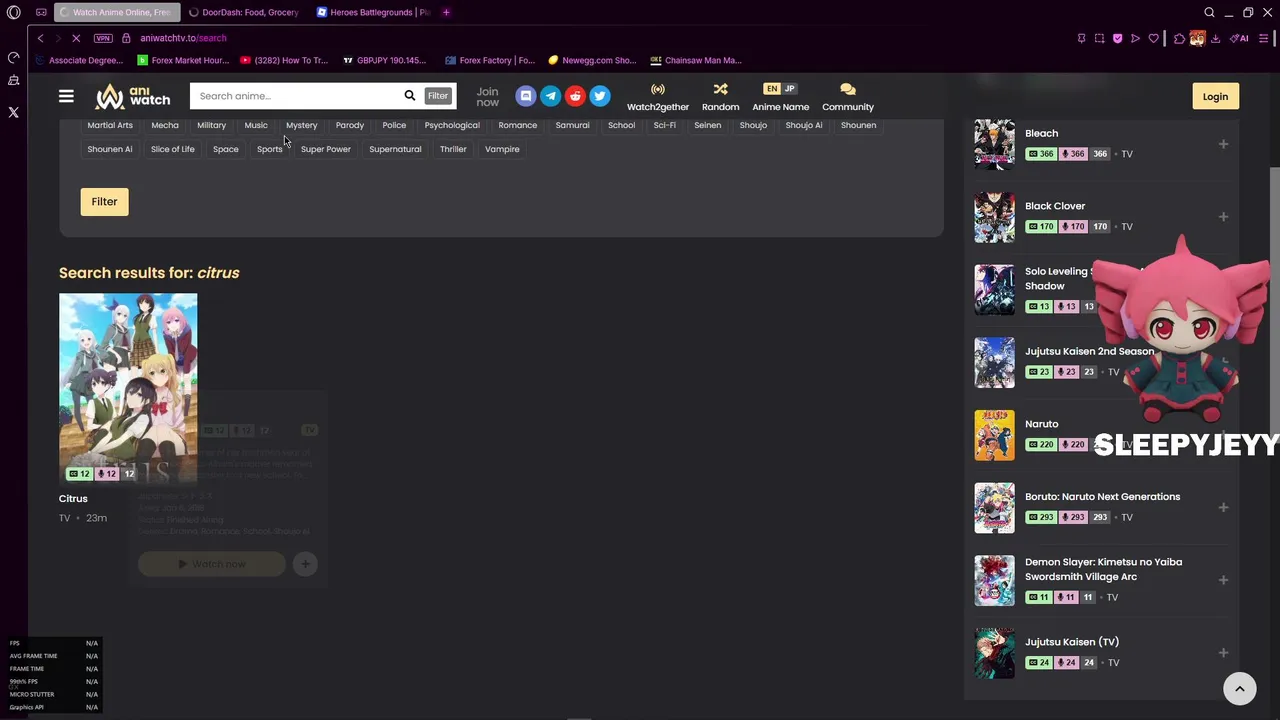Open the Citrus poster thumbnail

[x=128, y=388]
